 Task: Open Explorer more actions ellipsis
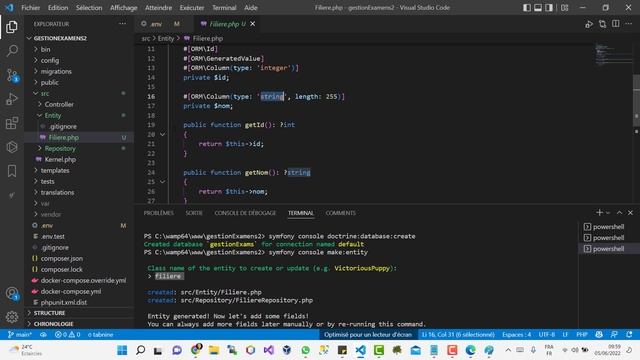click(x=122, y=24)
